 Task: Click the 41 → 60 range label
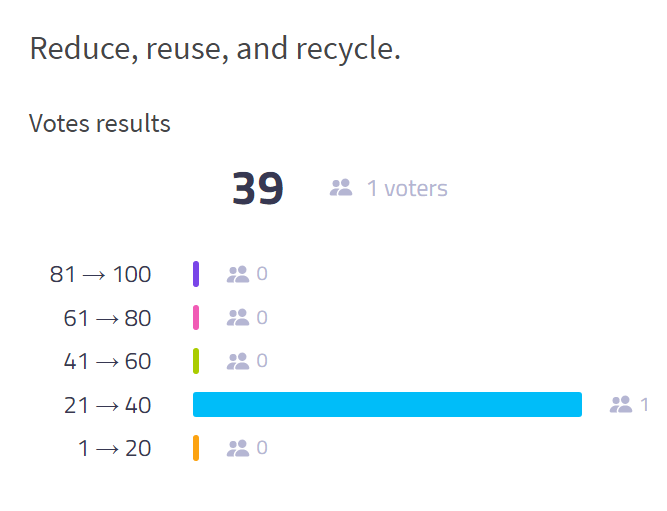[107, 362]
